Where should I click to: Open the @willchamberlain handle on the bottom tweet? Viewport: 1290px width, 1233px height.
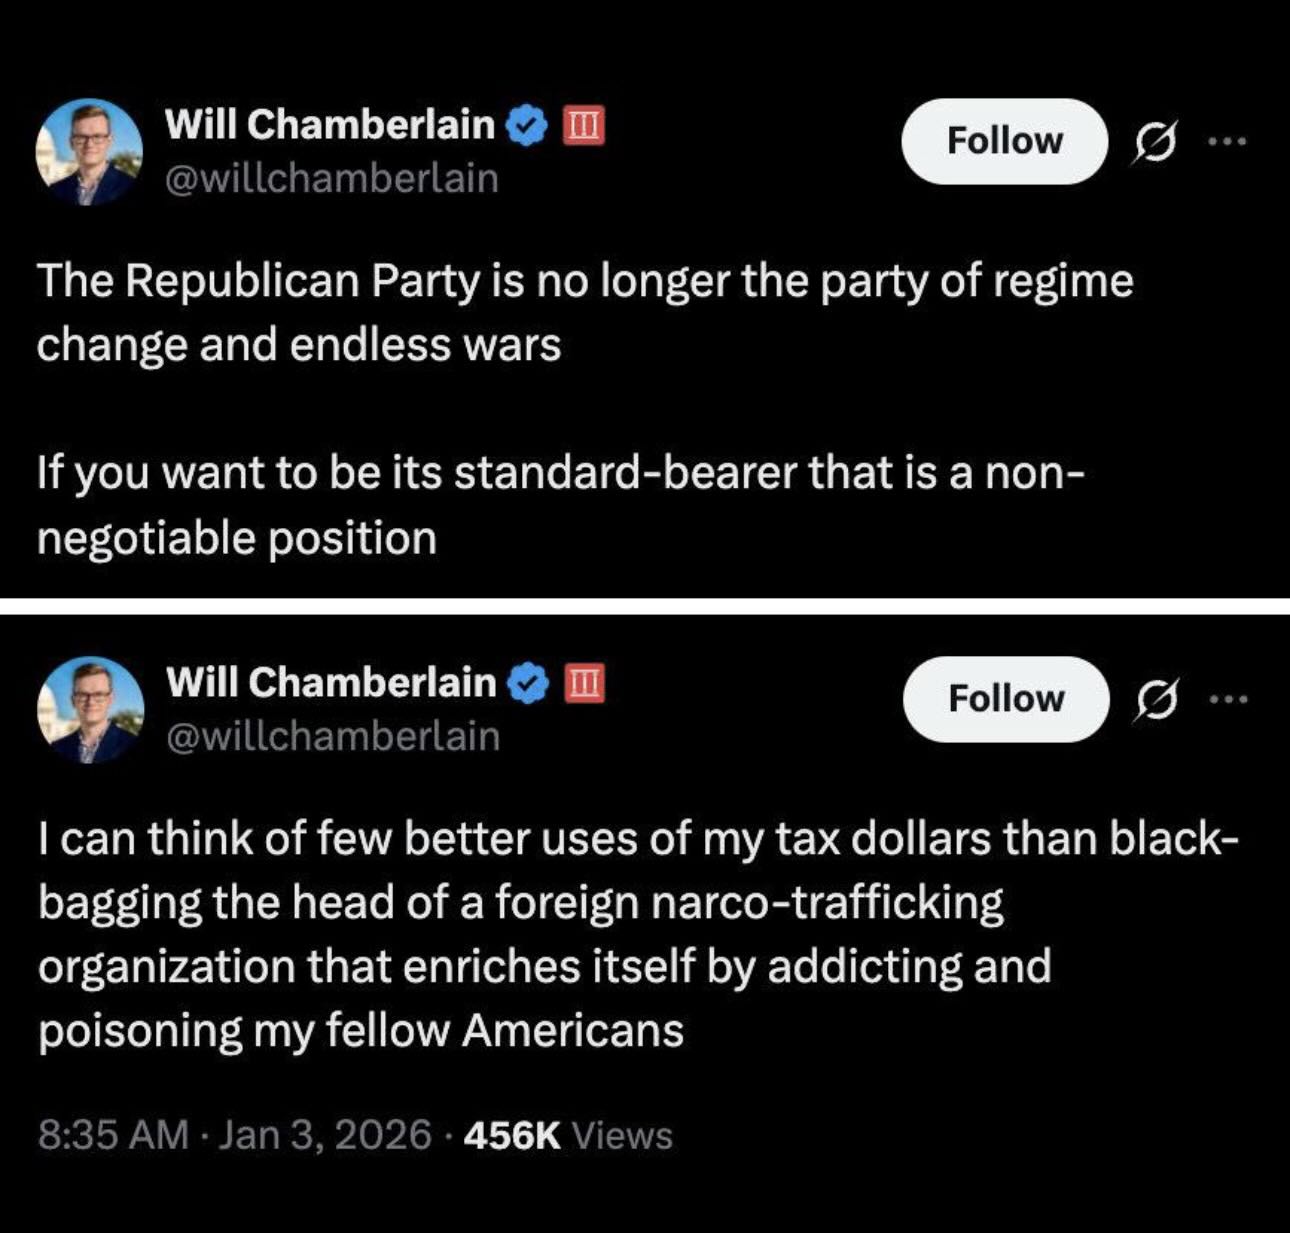[x=333, y=736]
